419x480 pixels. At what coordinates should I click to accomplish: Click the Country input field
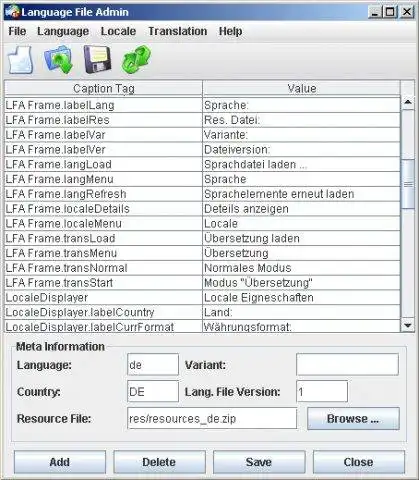click(x=153, y=391)
